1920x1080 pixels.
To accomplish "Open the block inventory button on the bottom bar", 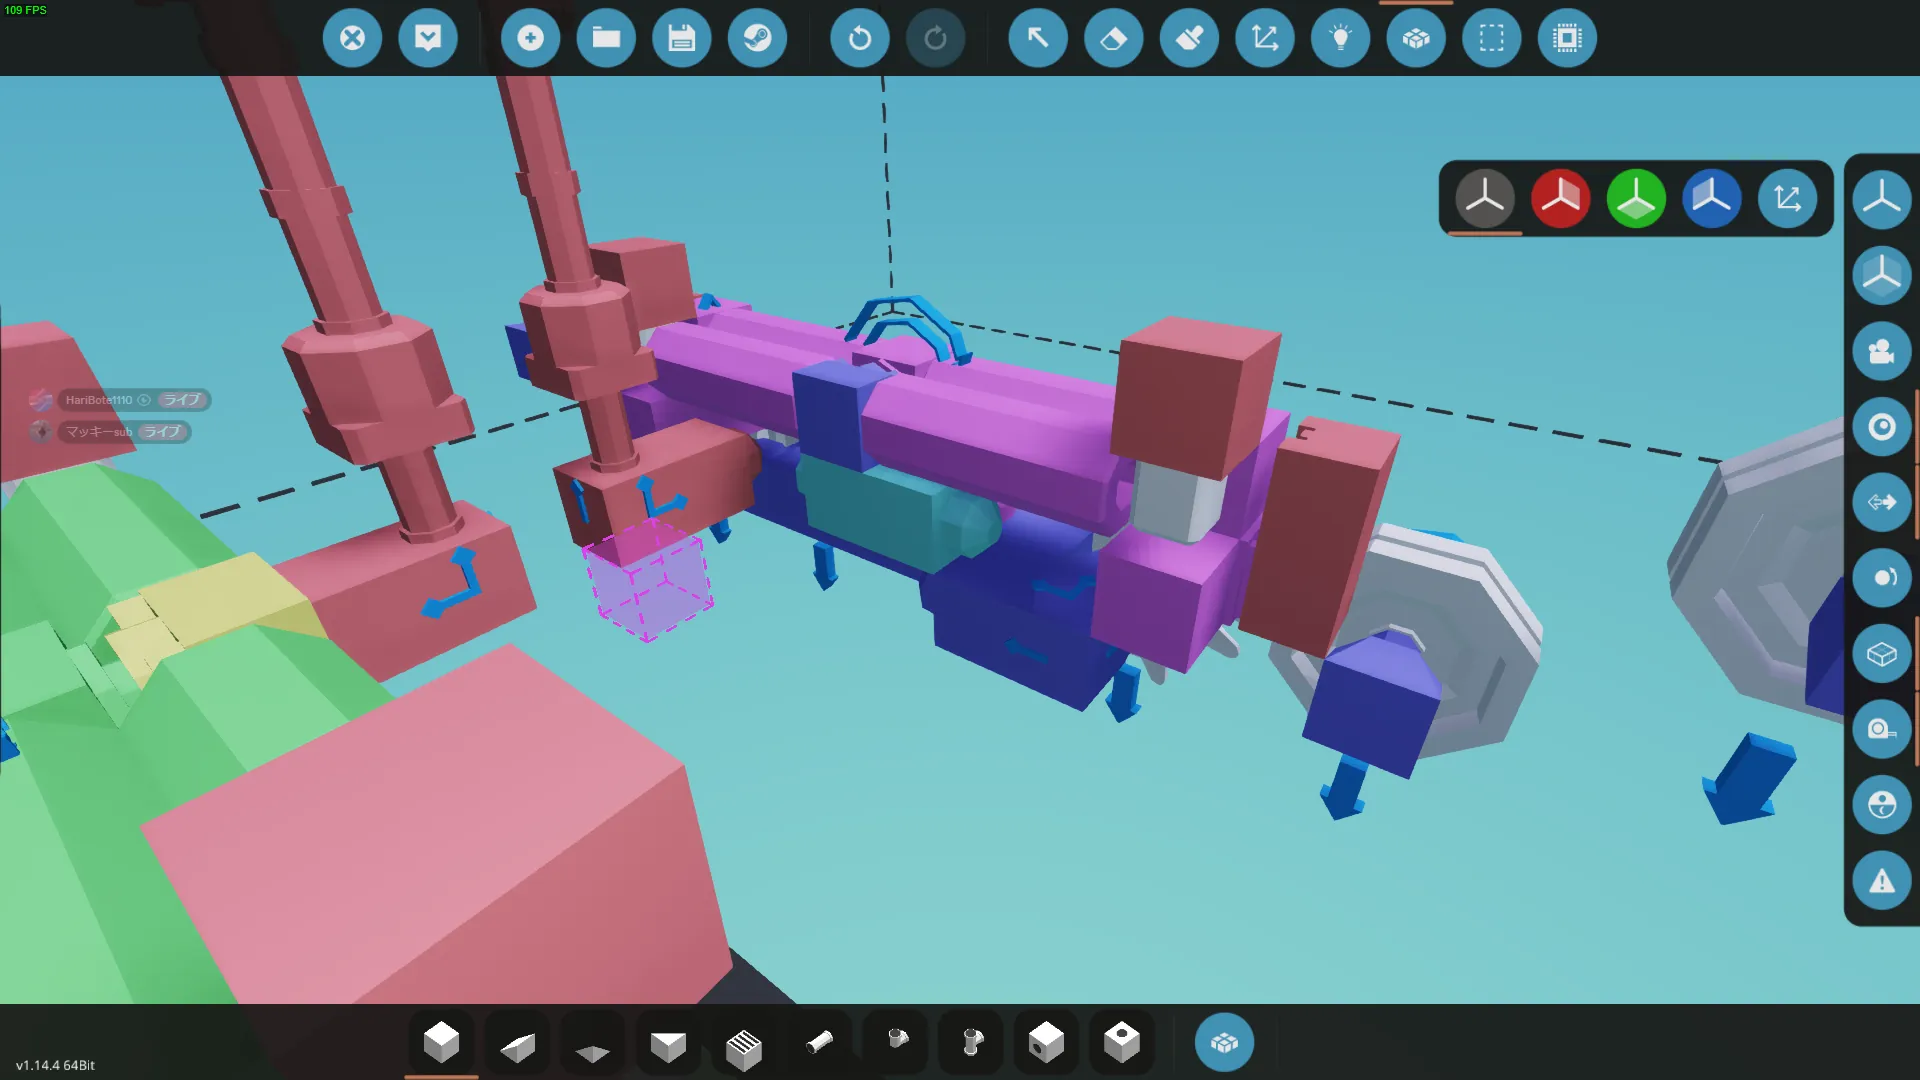I will coord(1224,1043).
